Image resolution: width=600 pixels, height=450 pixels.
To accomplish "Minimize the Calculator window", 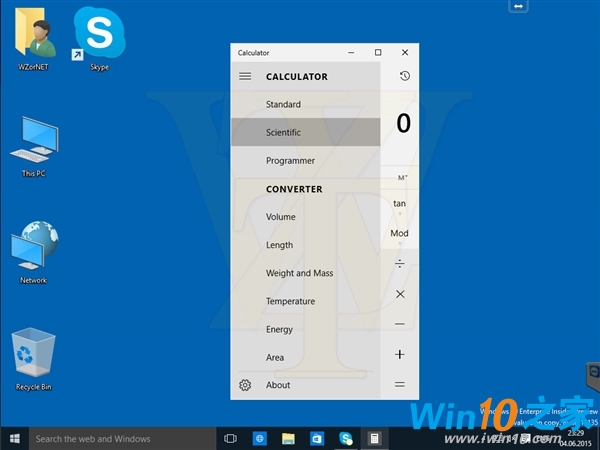I will 351,52.
